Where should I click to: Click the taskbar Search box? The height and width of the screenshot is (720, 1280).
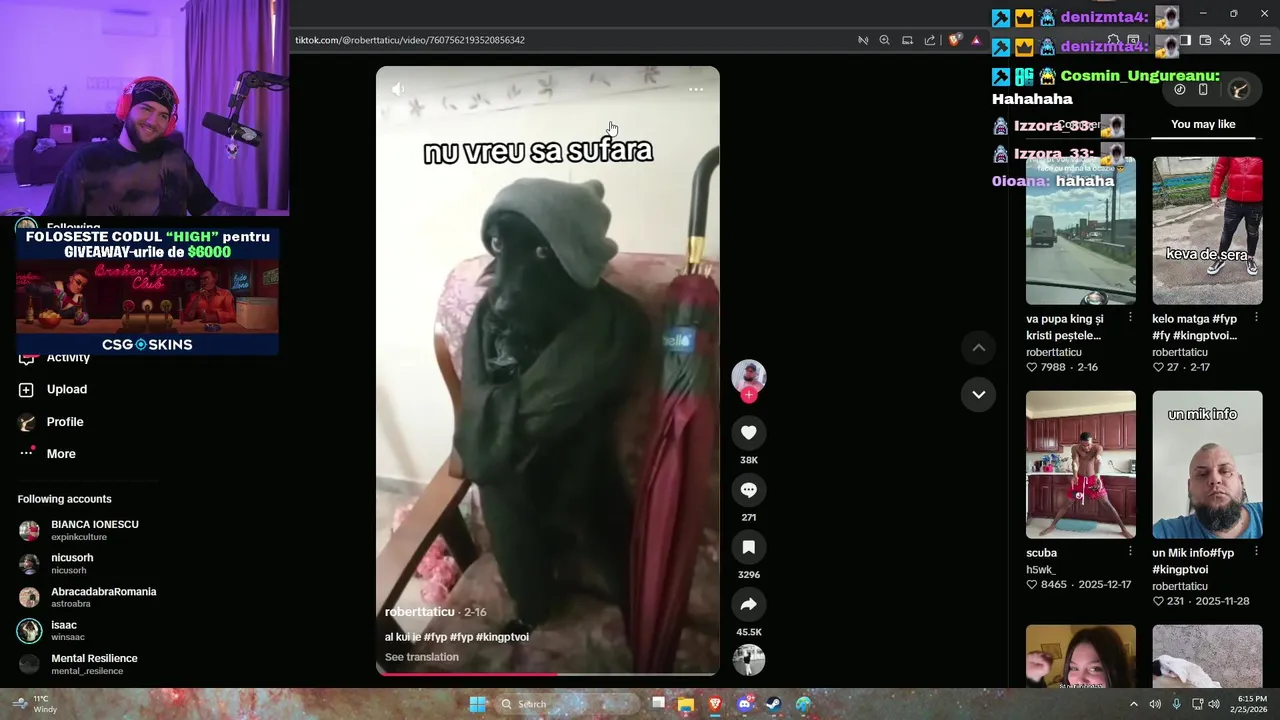tap(568, 704)
